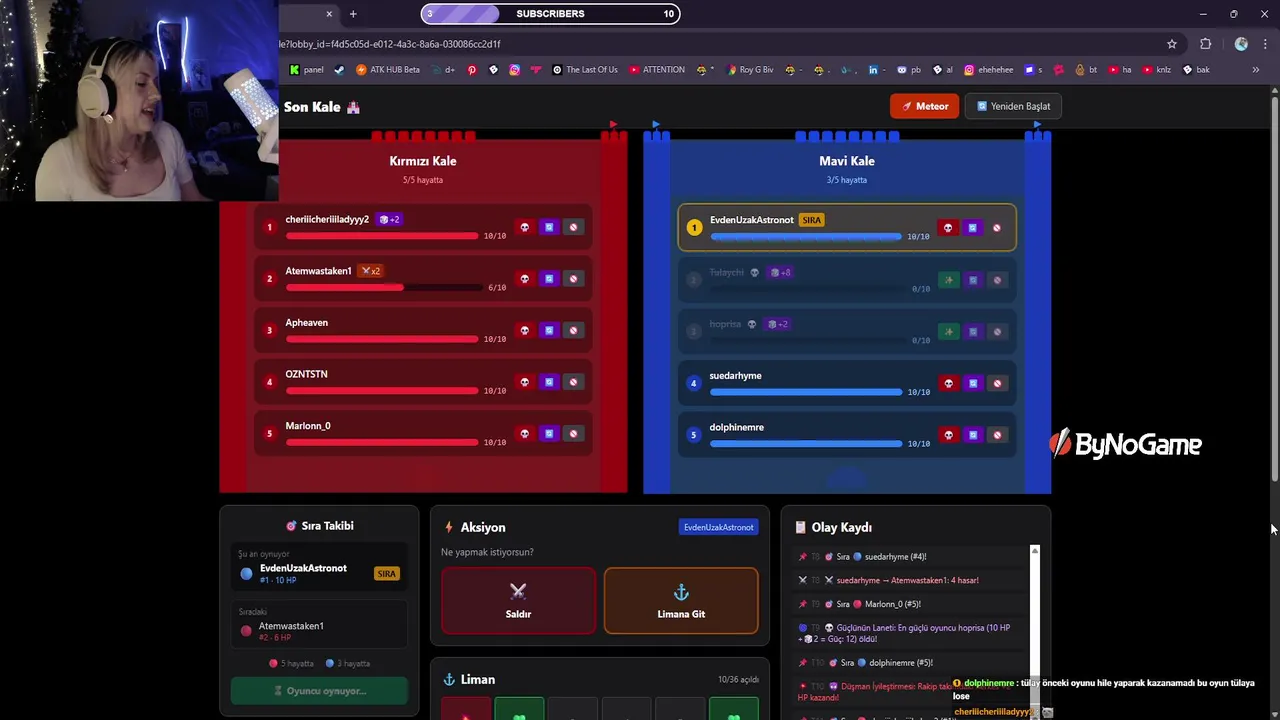Click the +8 dice badge on Tulaychi

pyautogui.click(x=780, y=272)
